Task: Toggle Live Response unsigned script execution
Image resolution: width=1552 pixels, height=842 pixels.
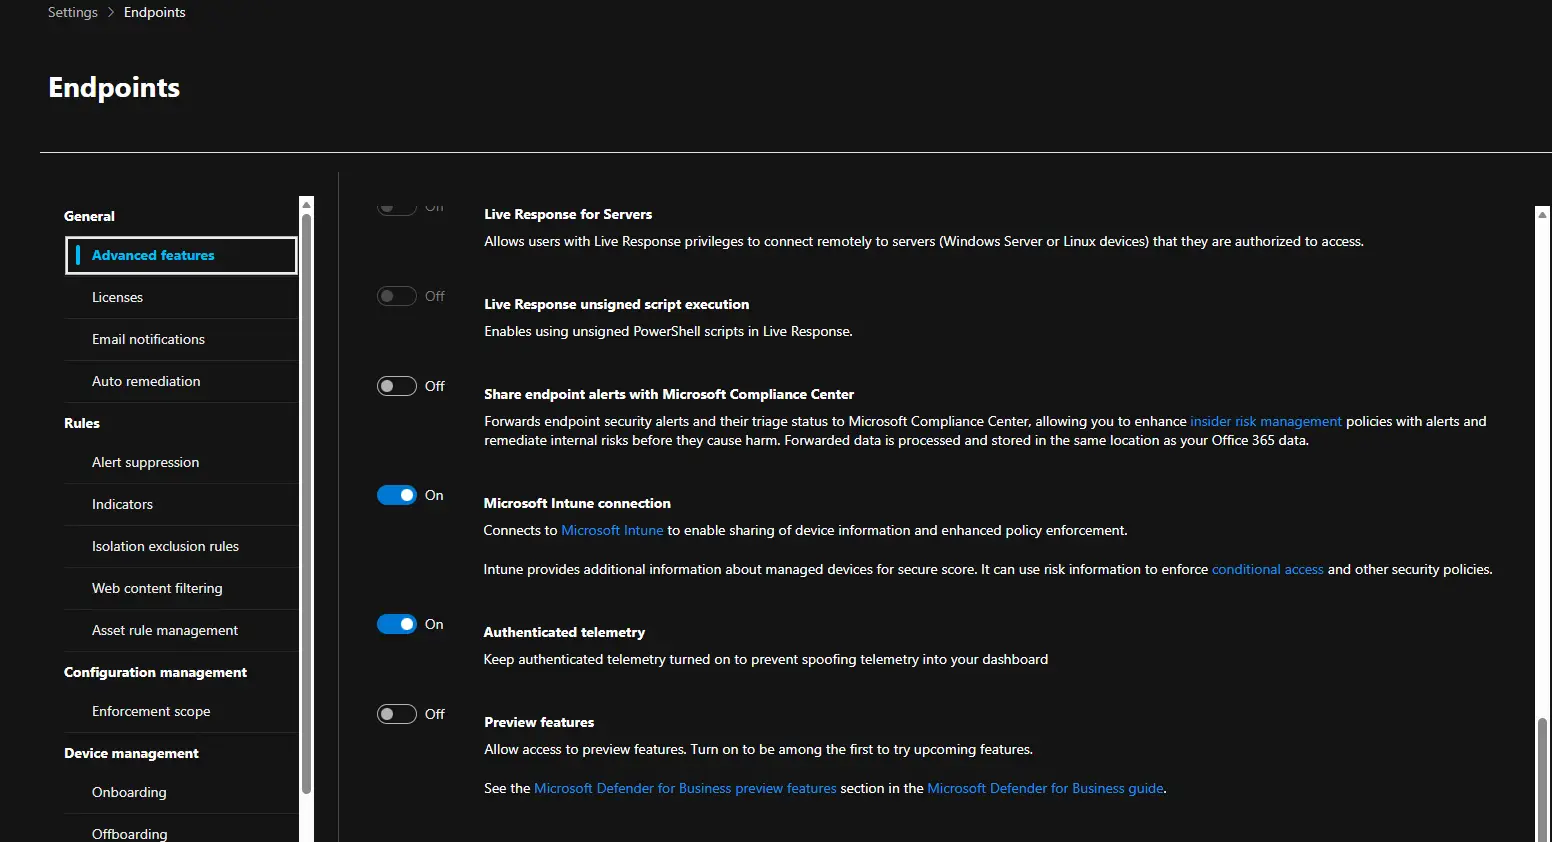Action: tap(397, 296)
